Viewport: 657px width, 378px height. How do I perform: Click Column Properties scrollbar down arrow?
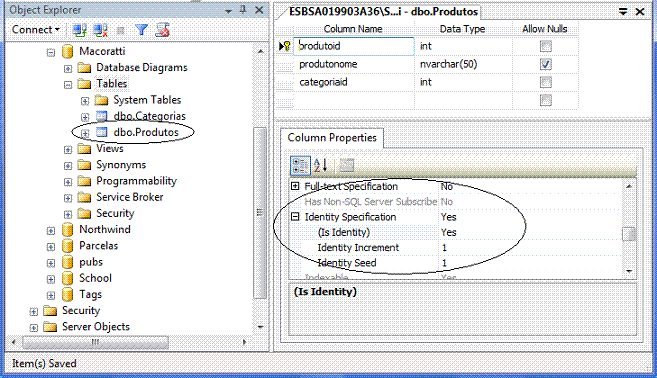[629, 271]
